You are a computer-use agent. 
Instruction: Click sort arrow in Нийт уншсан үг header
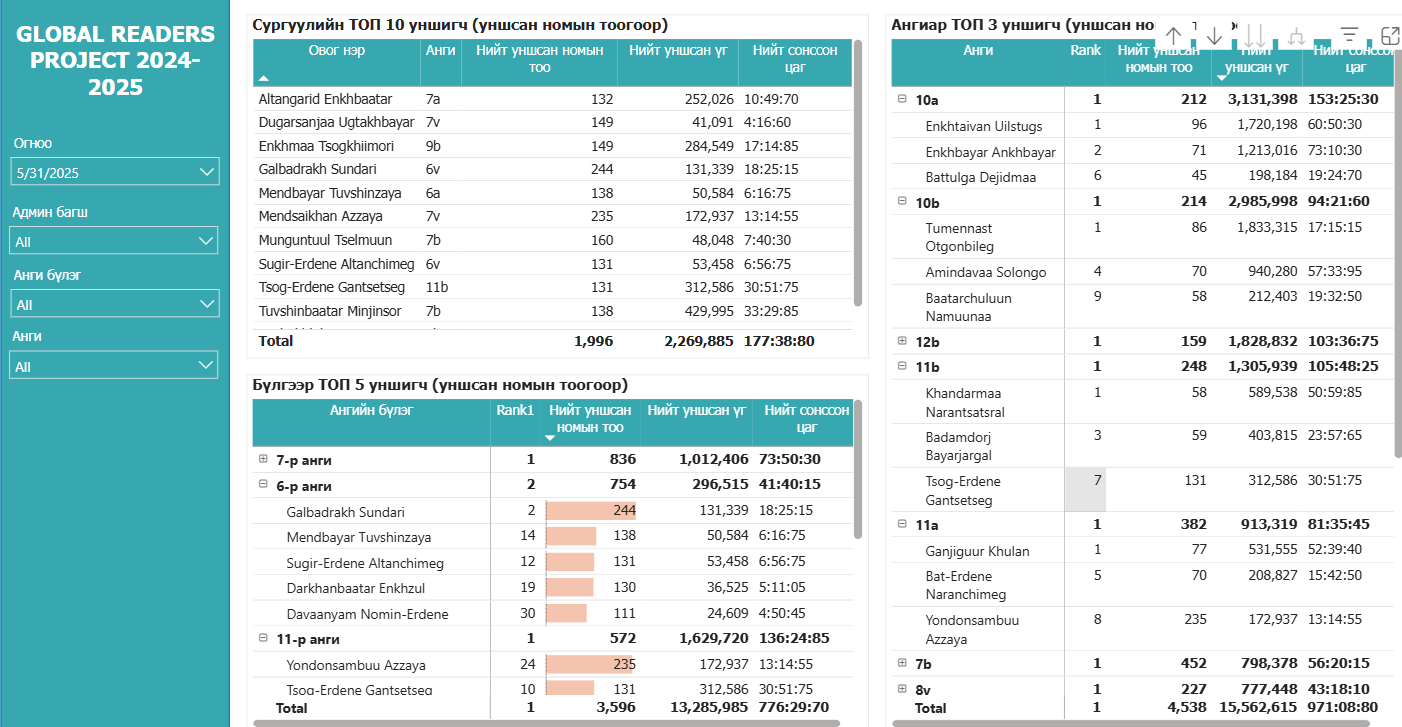(1219, 77)
